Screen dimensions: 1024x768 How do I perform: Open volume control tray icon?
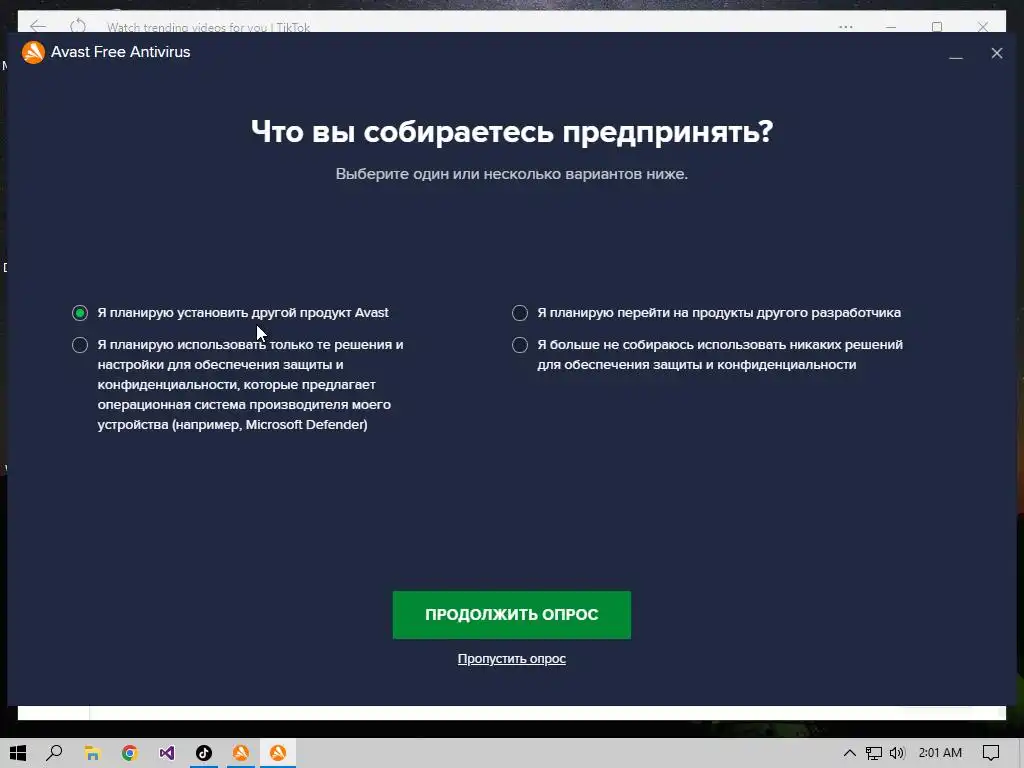(x=897, y=753)
